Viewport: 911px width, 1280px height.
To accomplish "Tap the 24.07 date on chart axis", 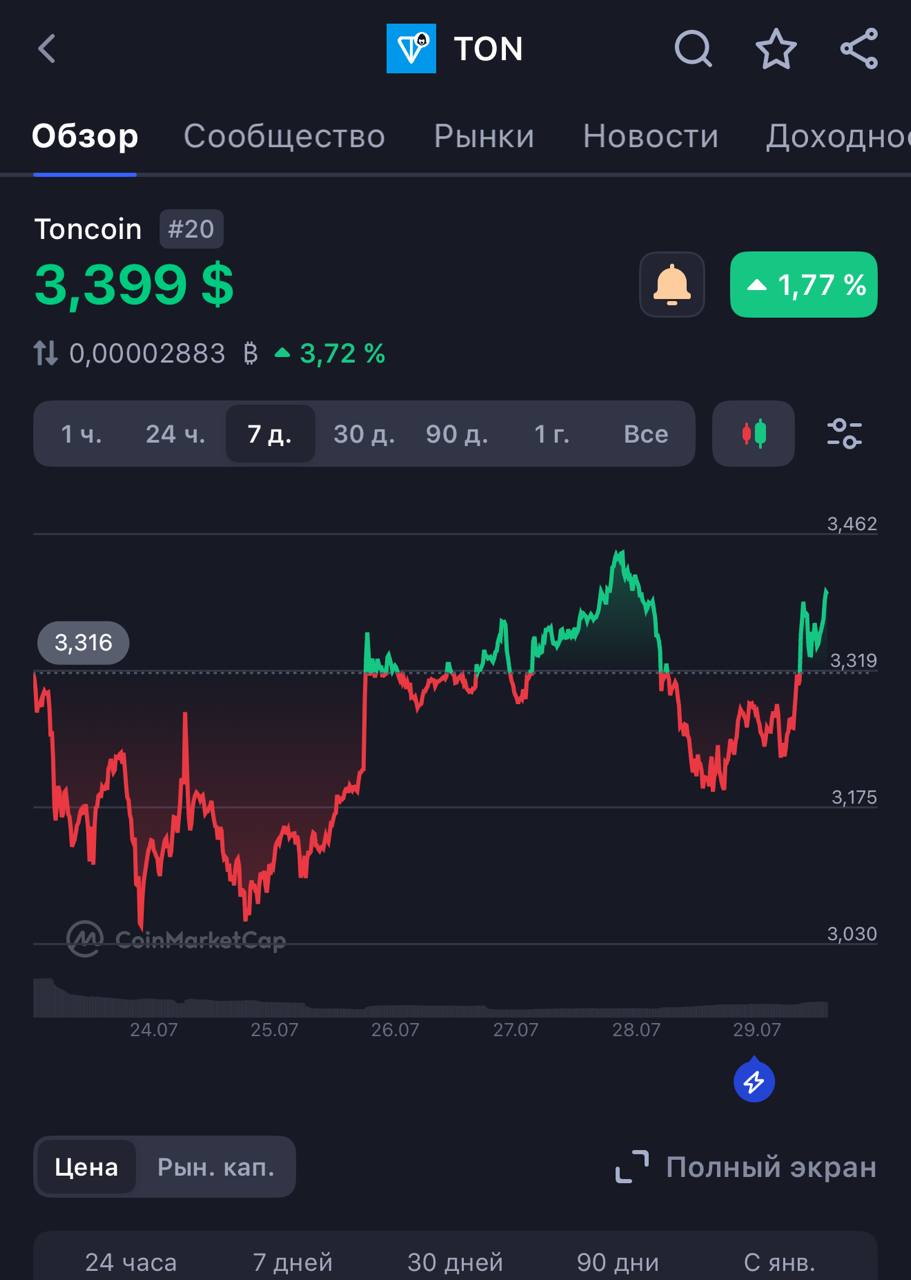I will [x=154, y=1030].
